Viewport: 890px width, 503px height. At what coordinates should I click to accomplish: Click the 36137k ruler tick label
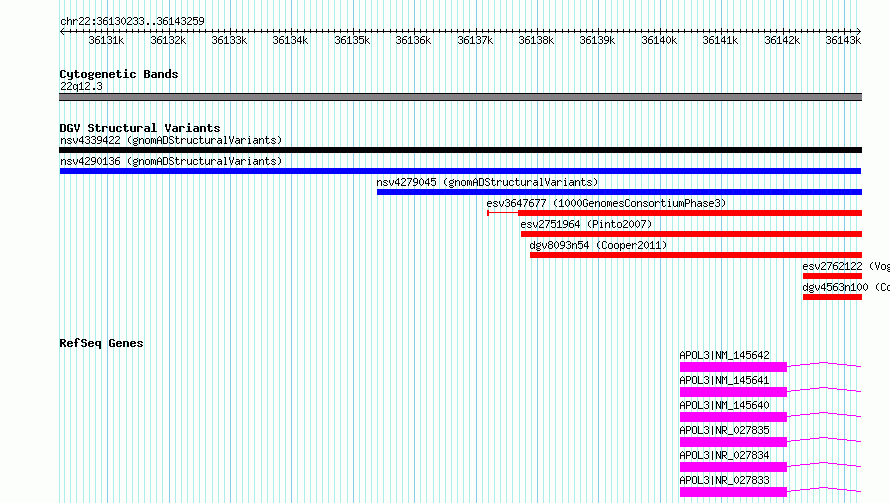tap(475, 40)
